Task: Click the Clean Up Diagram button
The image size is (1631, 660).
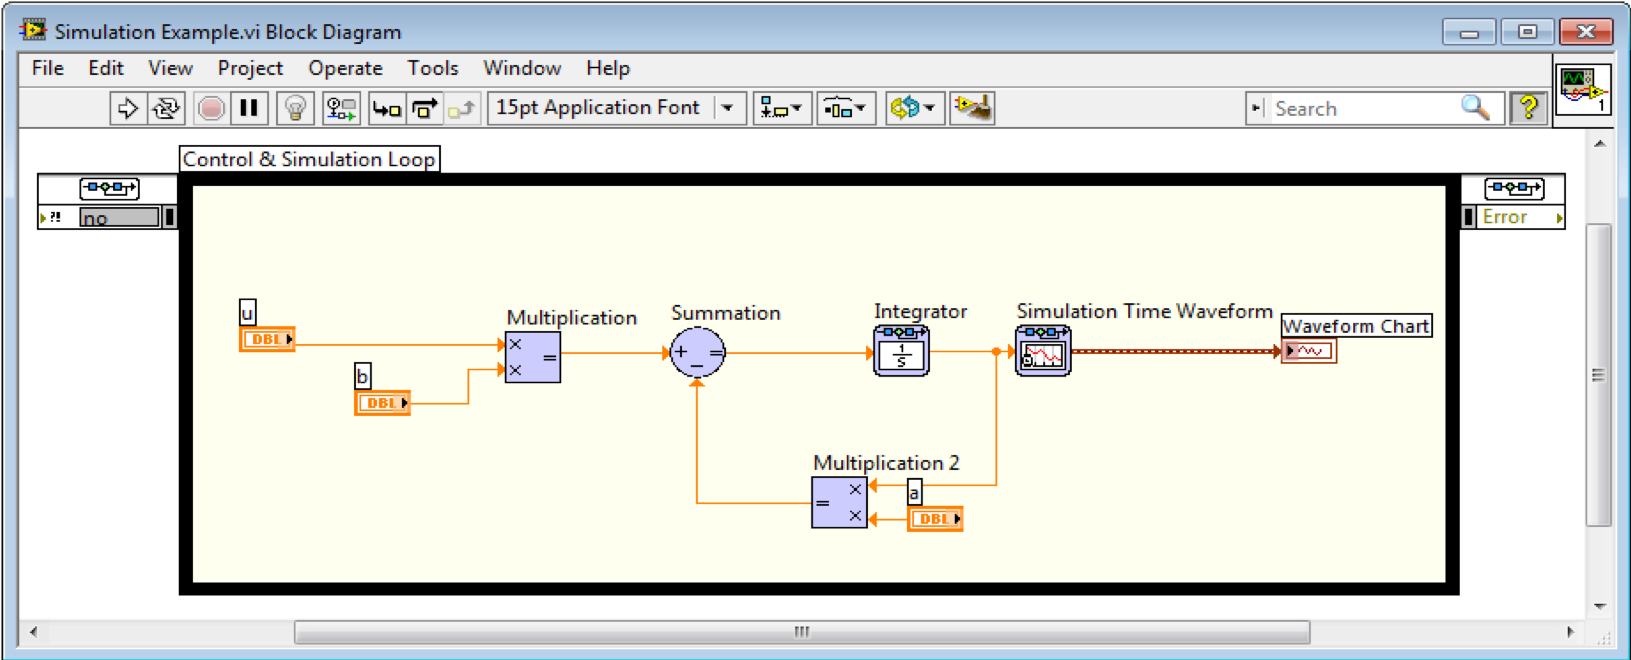Action: (972, 108)
